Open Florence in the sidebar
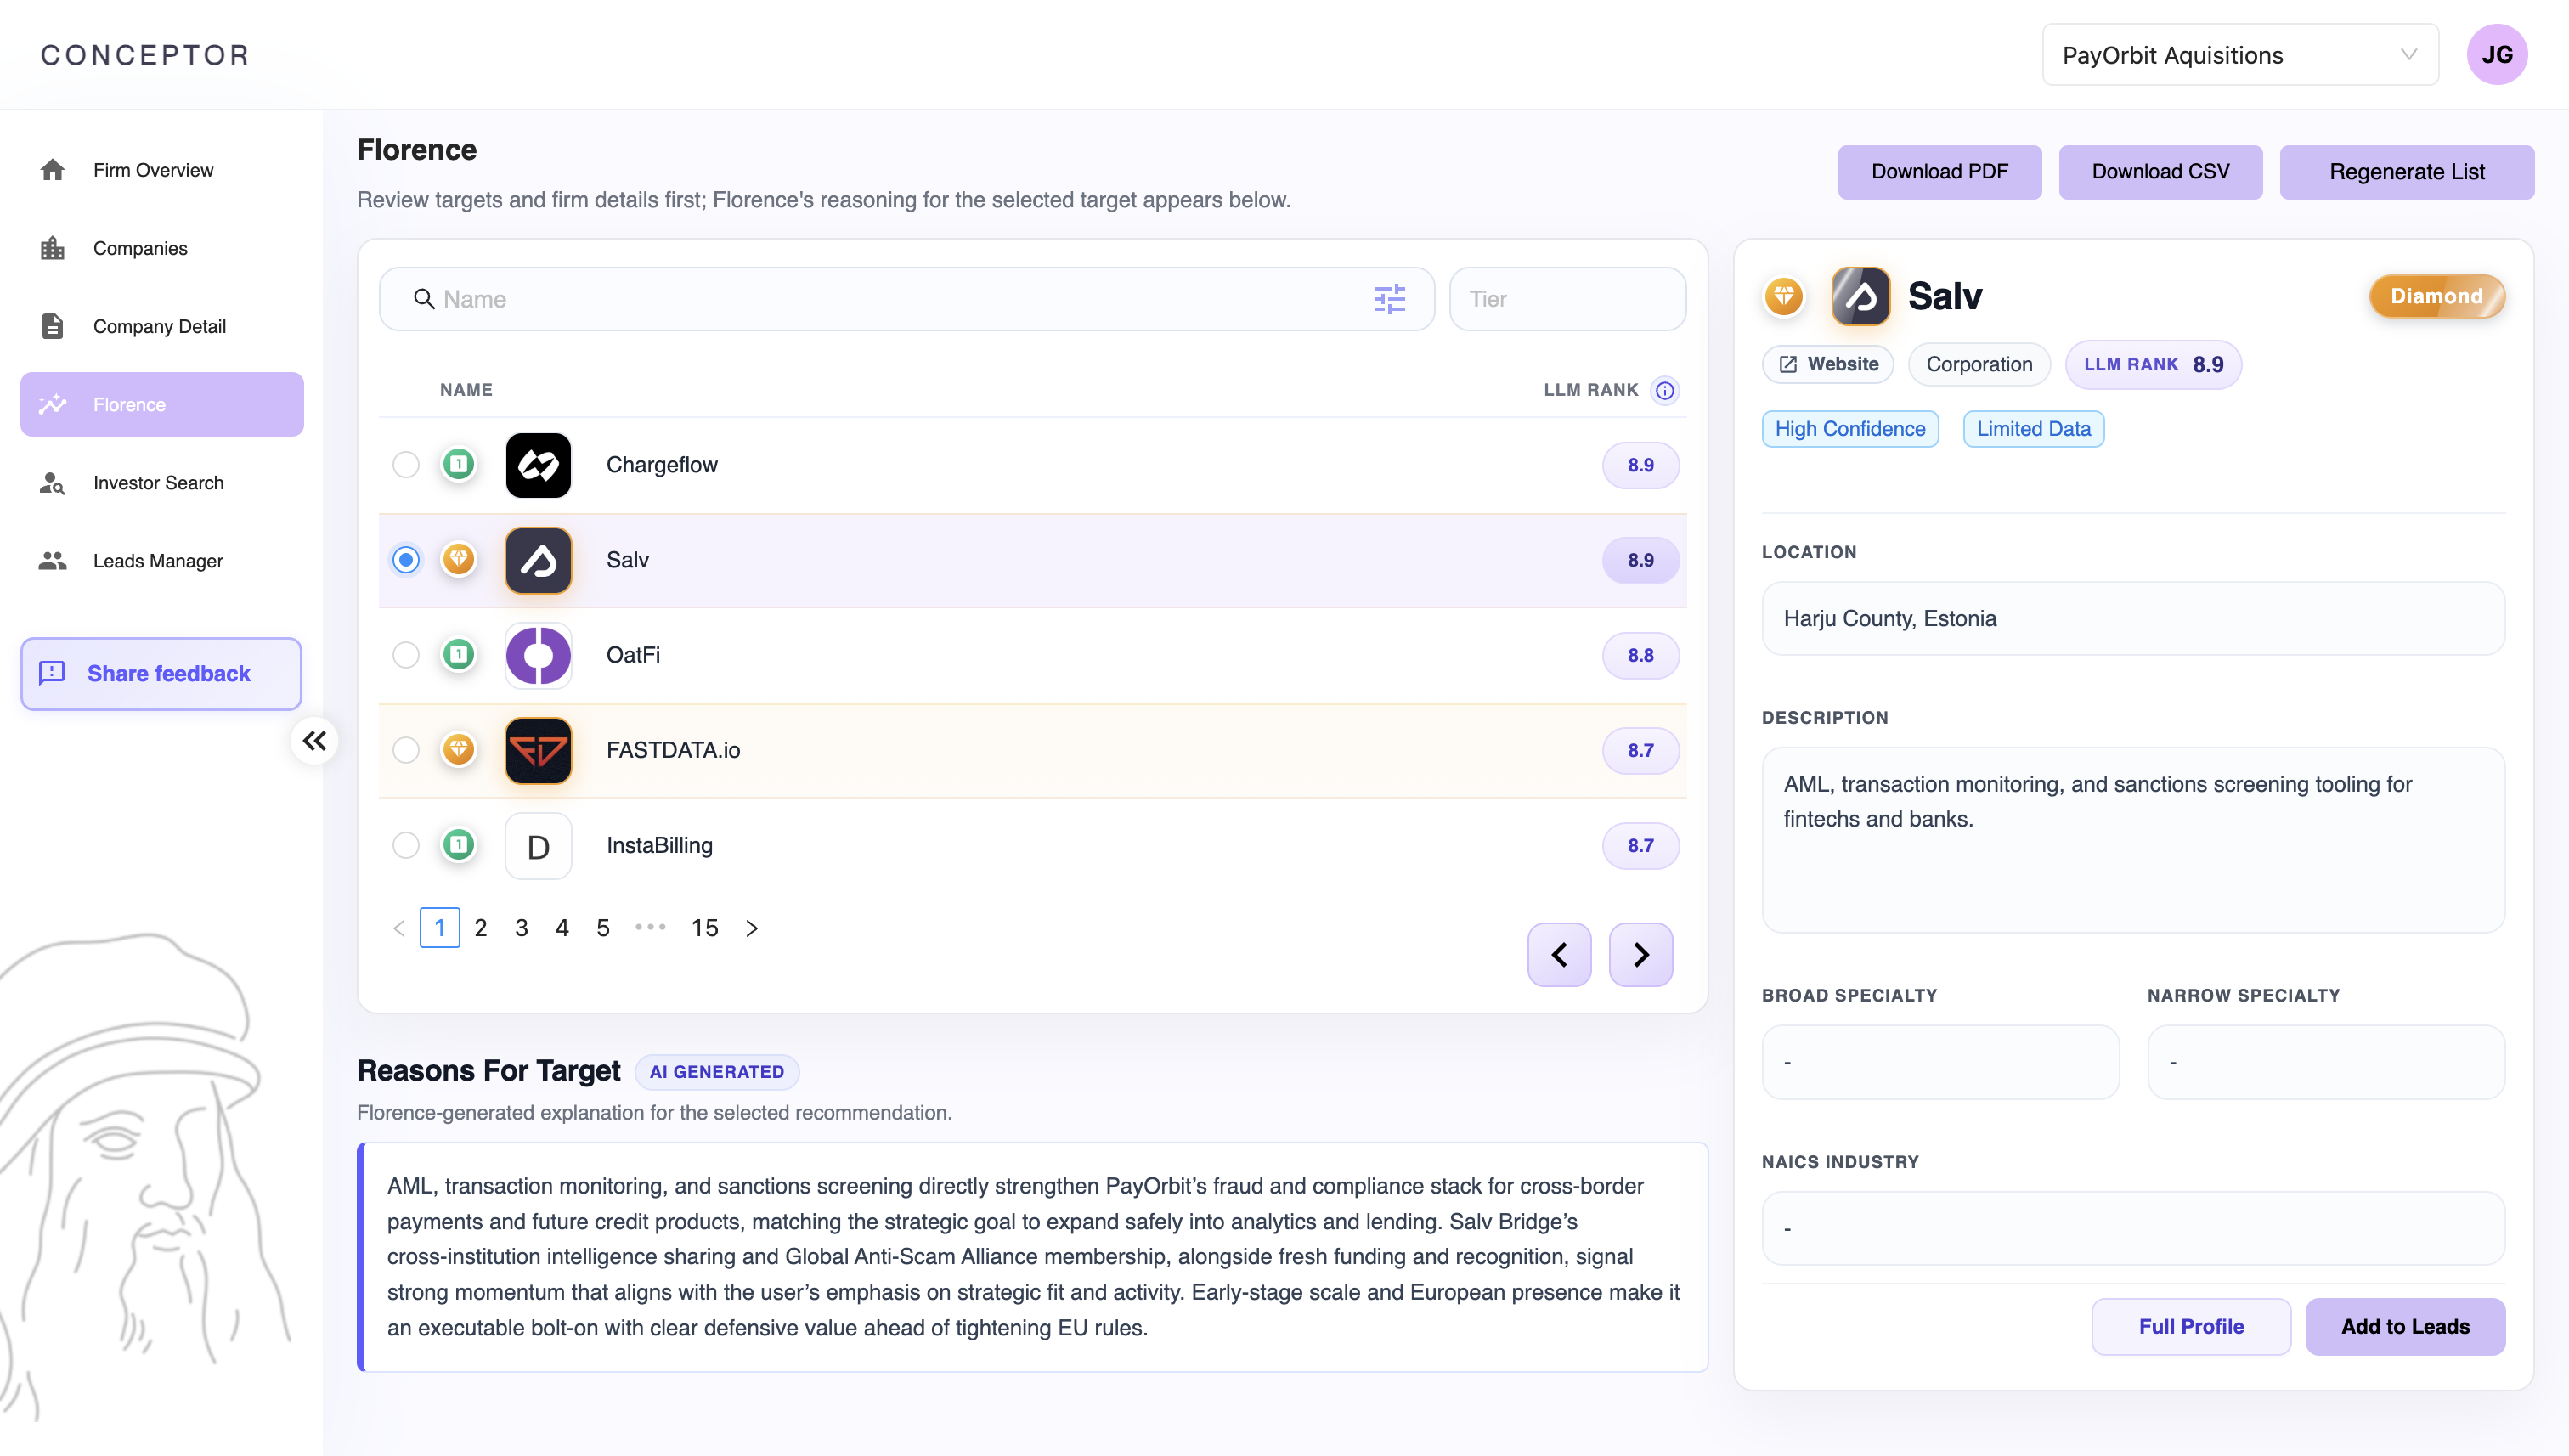The image size is (2569, 1456). [x=162, y=404]
